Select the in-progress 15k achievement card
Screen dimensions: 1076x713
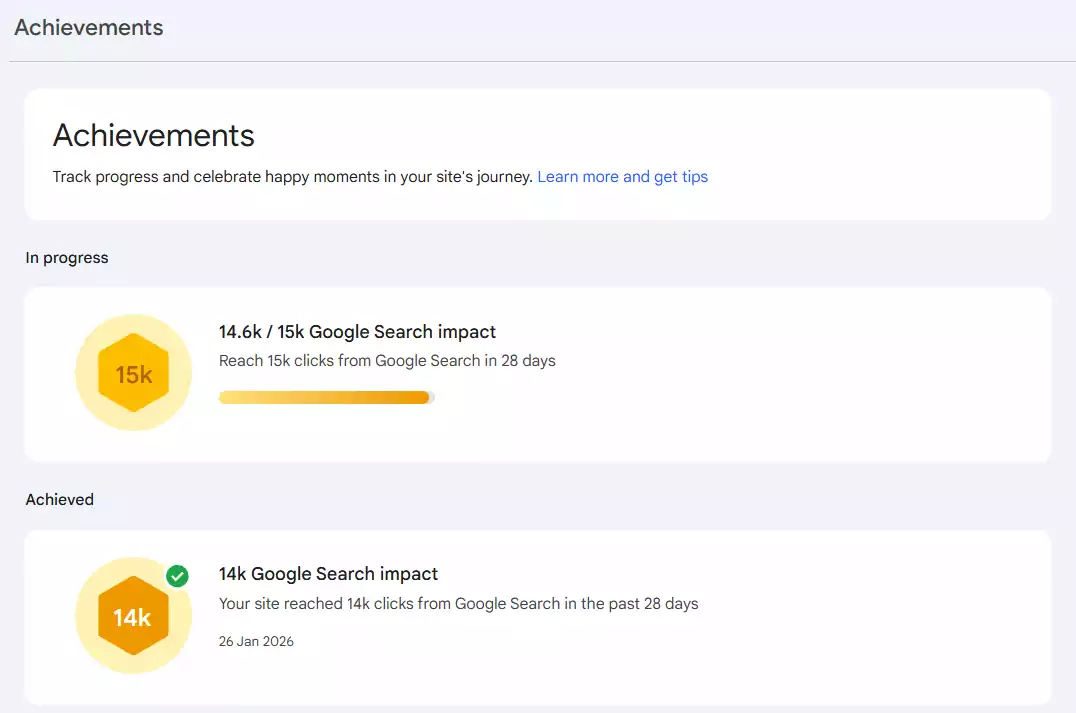538,375
